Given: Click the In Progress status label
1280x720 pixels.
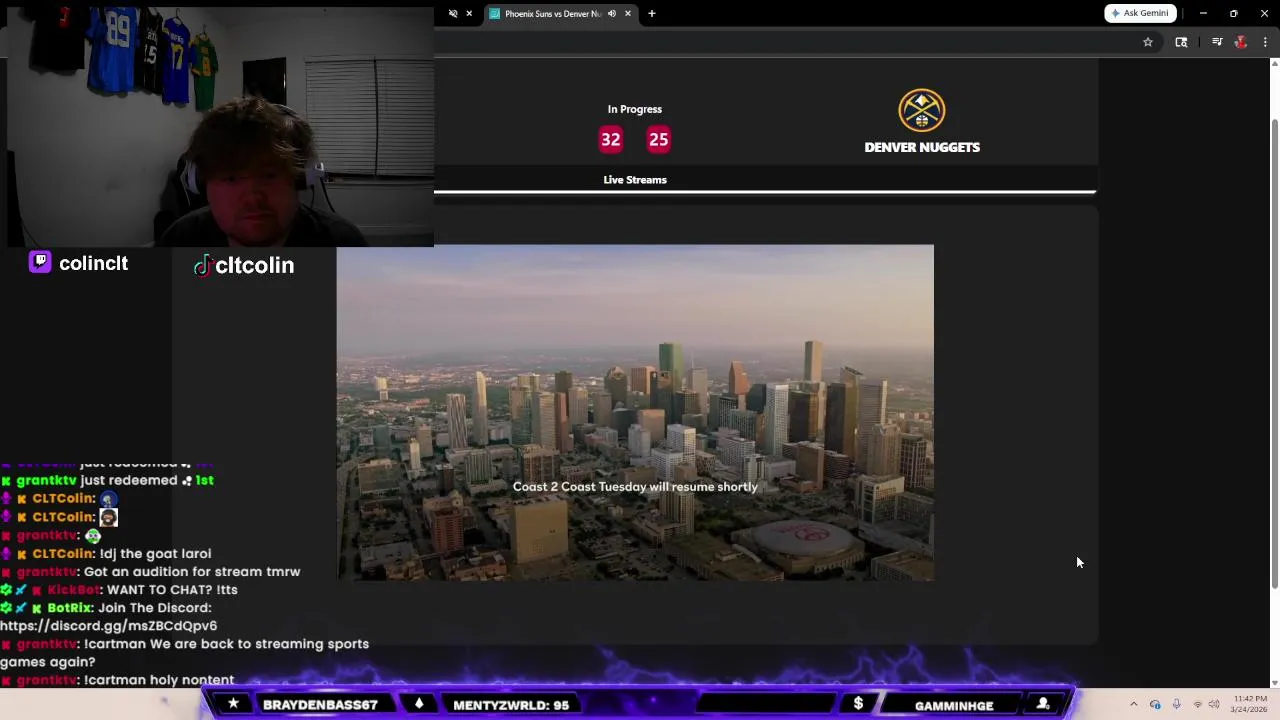Looking at the screenshot, I should (x=635, y=109).
